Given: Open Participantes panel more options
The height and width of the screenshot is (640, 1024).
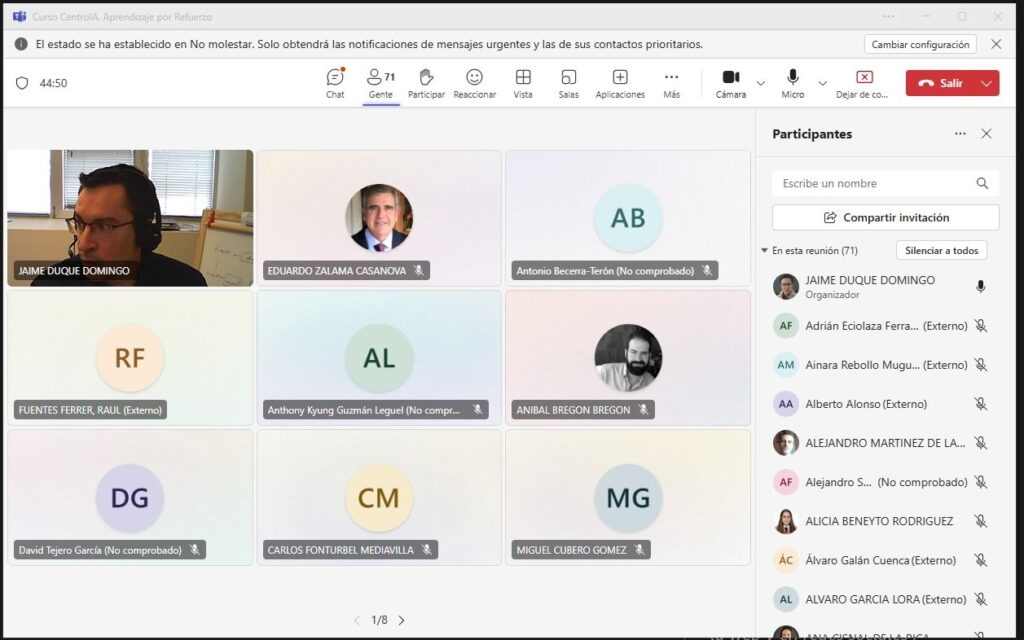Looking at the screenshot, I should 960,134.
